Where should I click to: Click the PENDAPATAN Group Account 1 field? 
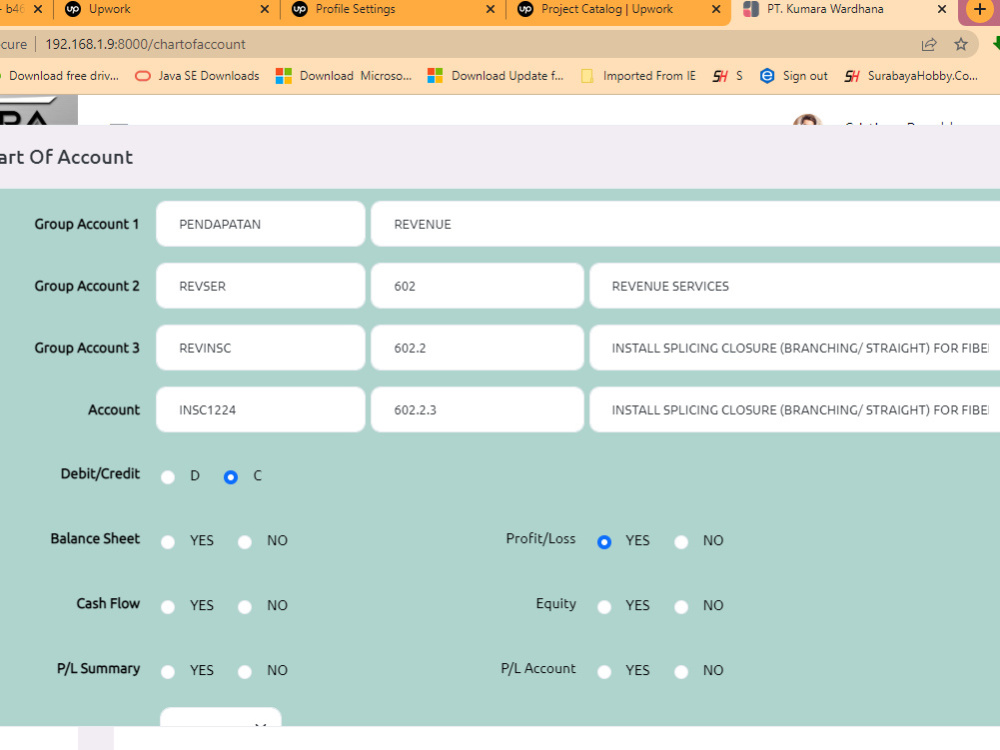[260, 224]
